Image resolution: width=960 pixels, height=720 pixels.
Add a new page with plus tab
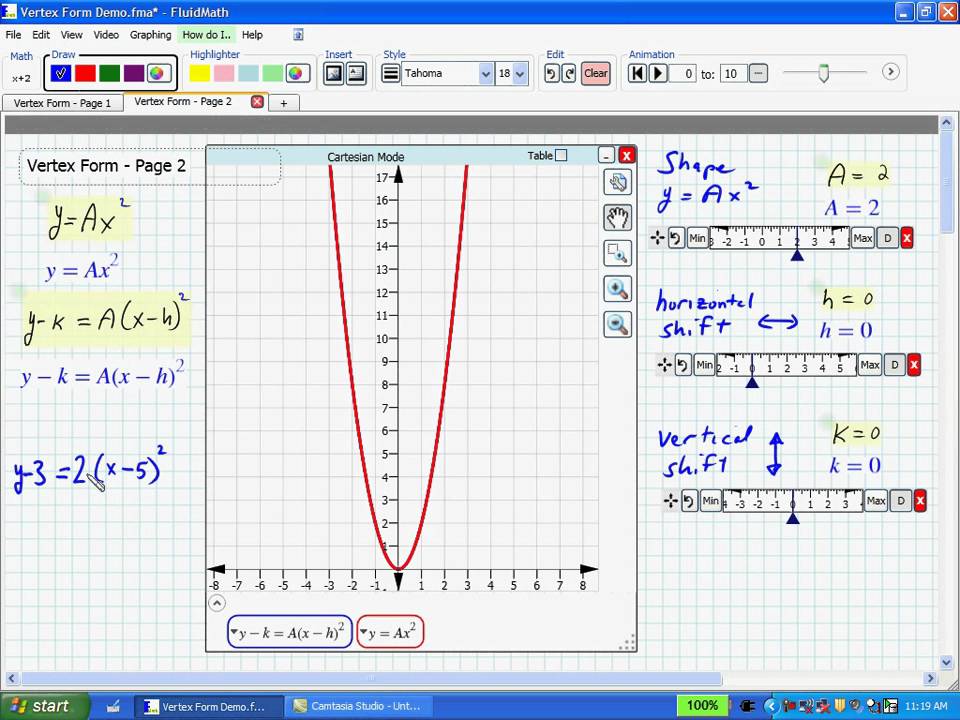[283, 103]
